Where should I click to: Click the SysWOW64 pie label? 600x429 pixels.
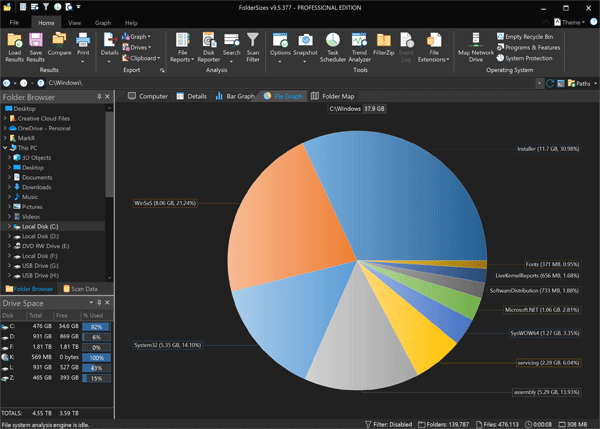[x=545, y=333]
